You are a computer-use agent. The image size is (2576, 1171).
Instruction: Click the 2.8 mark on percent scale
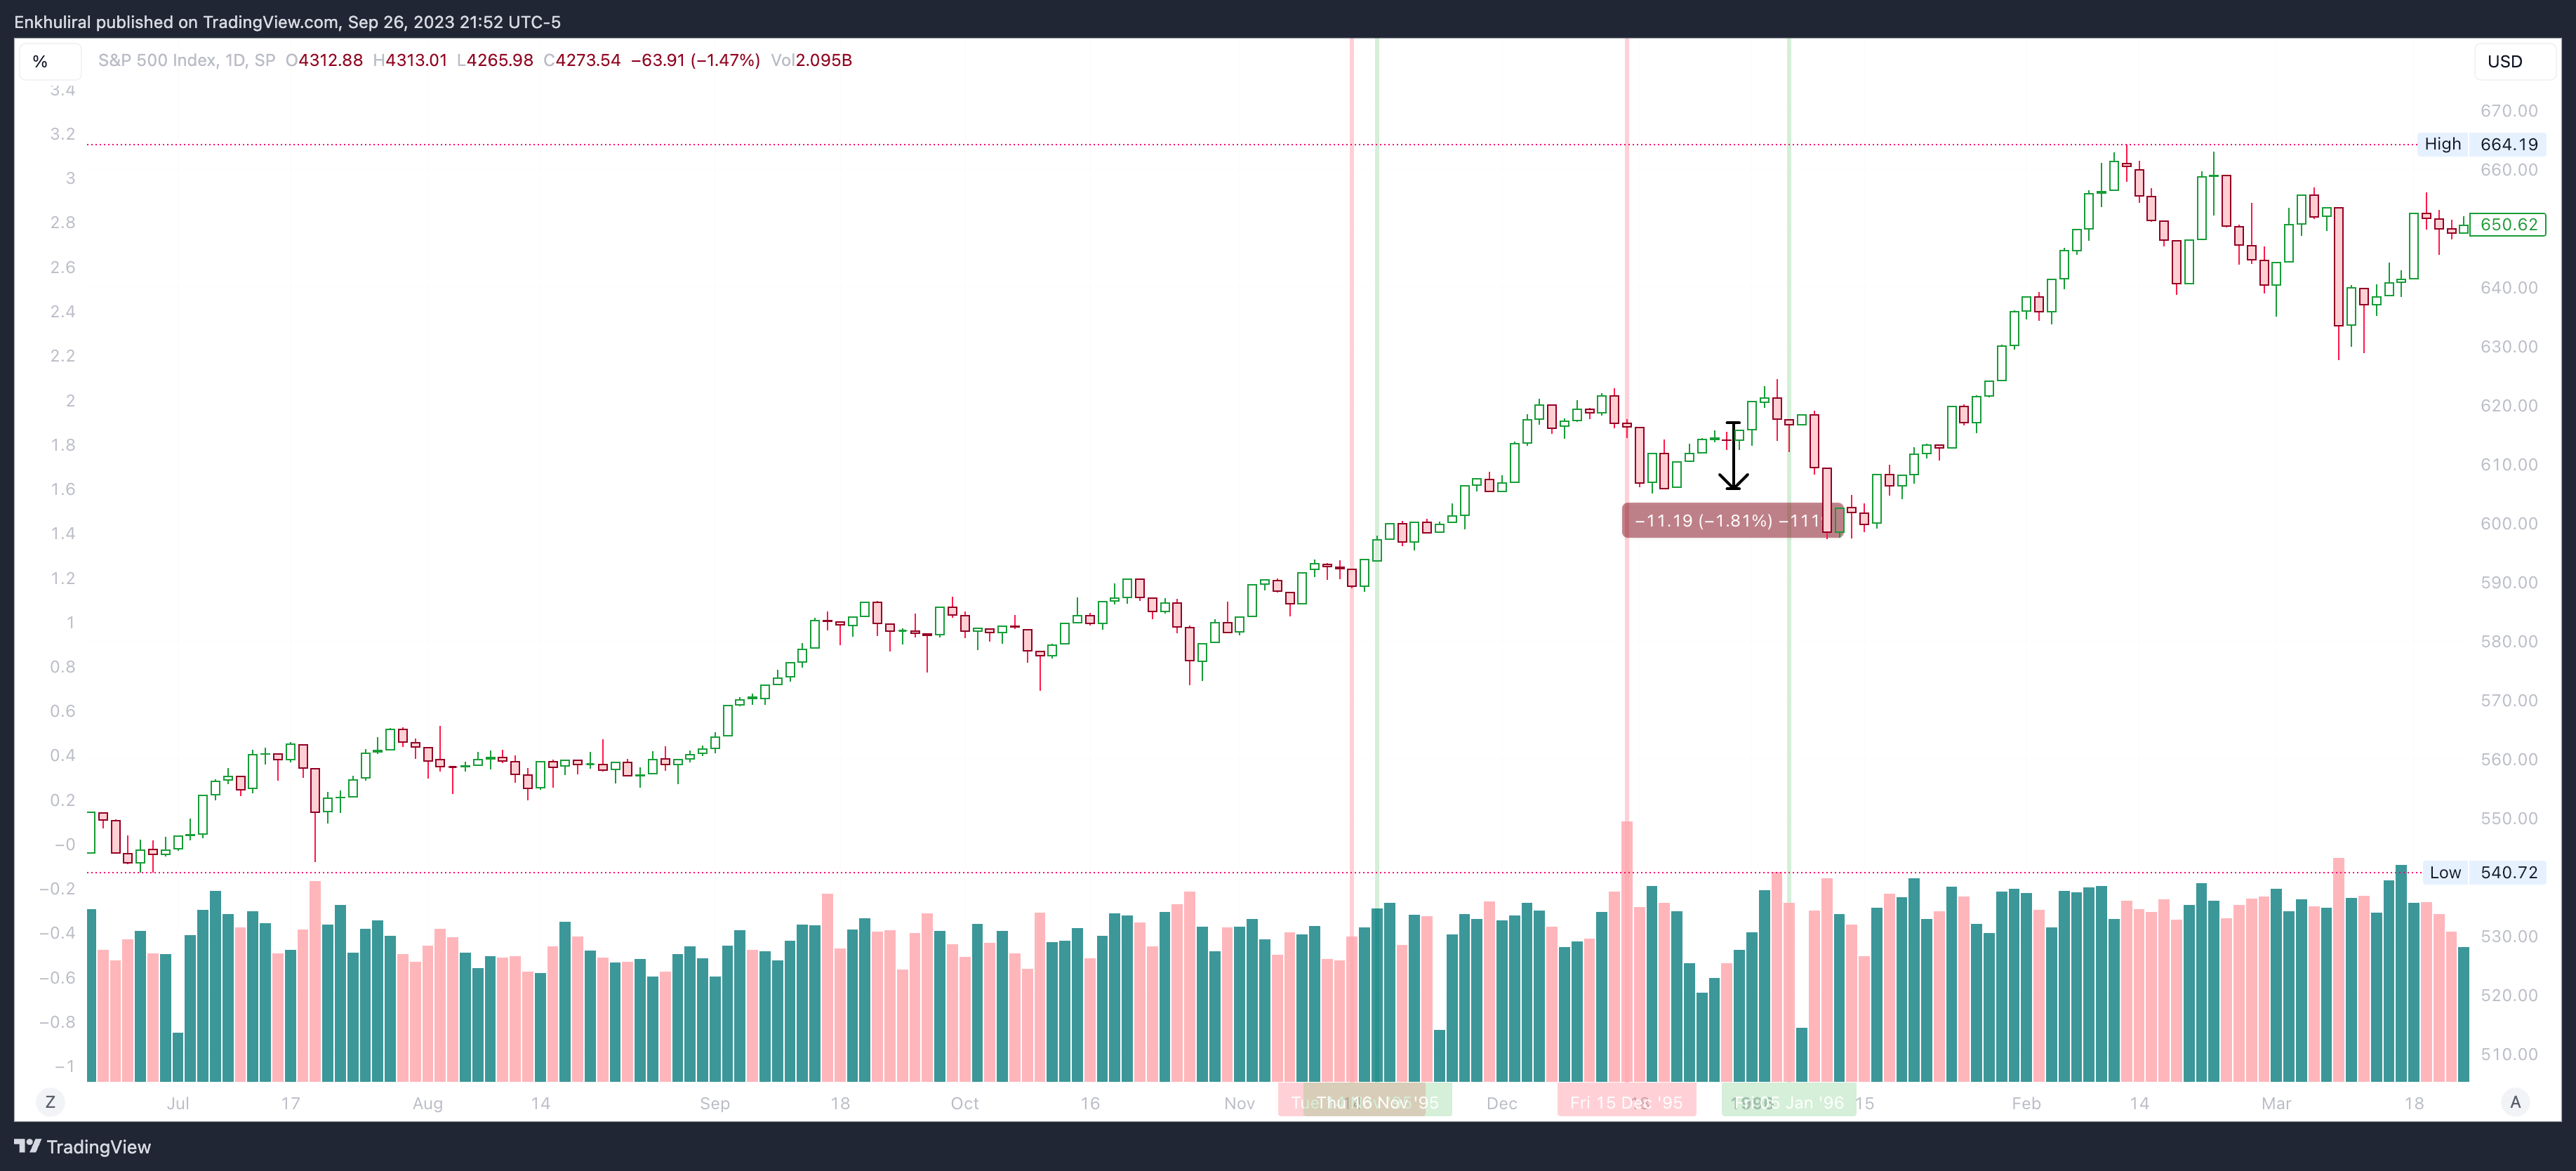pos(63,222)
